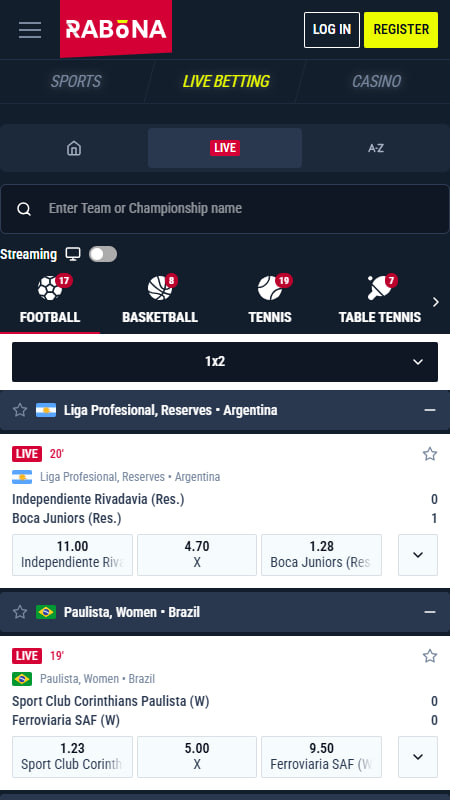Favorite the Paulista Women league star
The height and width of the screenshot is (800, 450).
point(20,612)
